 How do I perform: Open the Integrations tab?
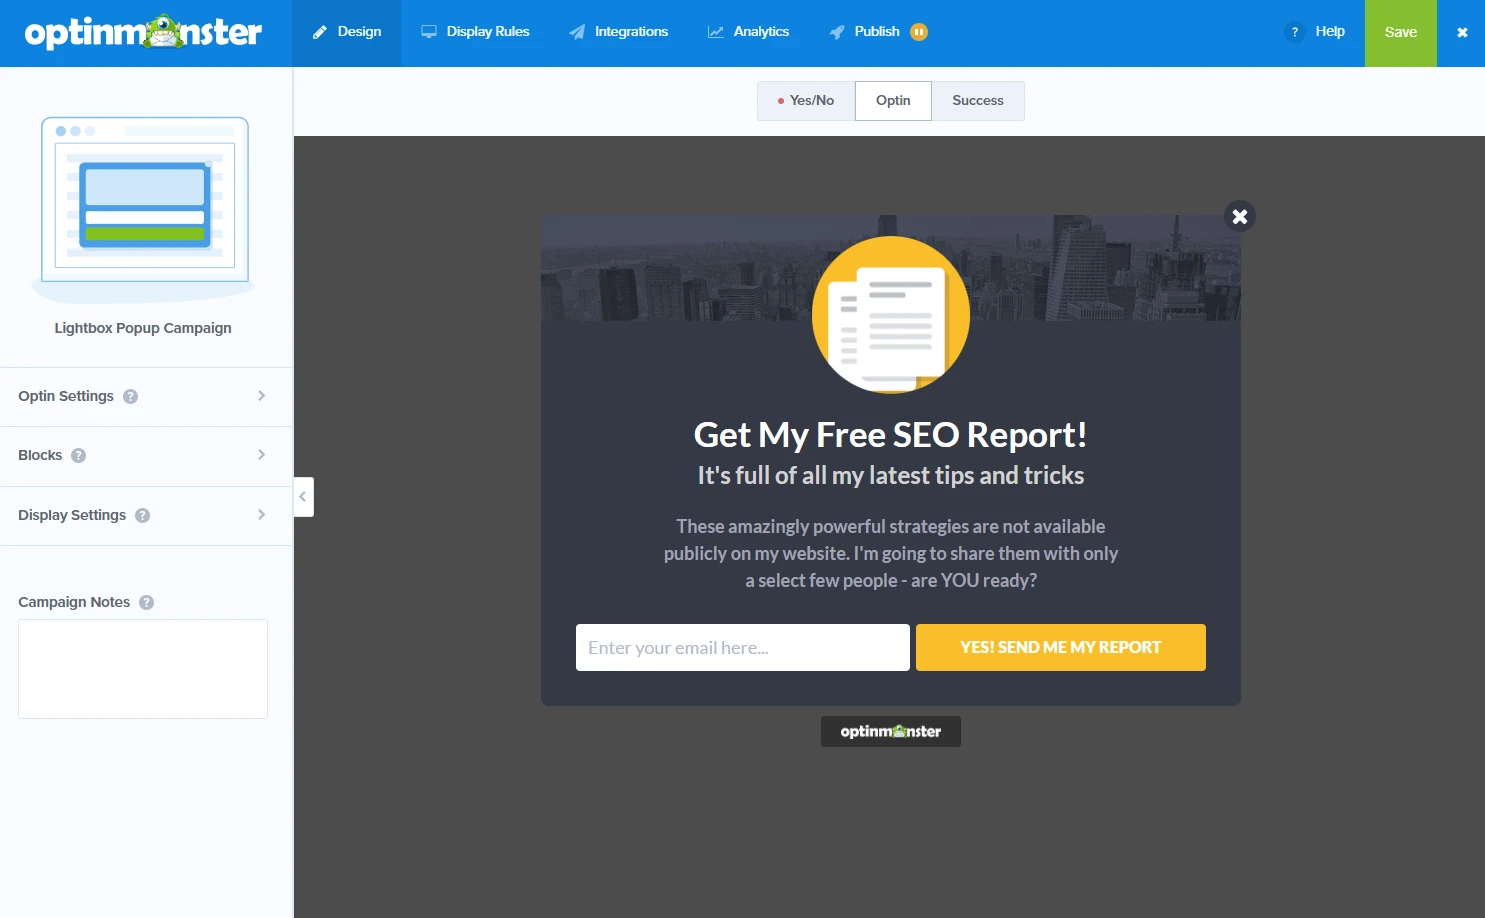pos(619,32)
